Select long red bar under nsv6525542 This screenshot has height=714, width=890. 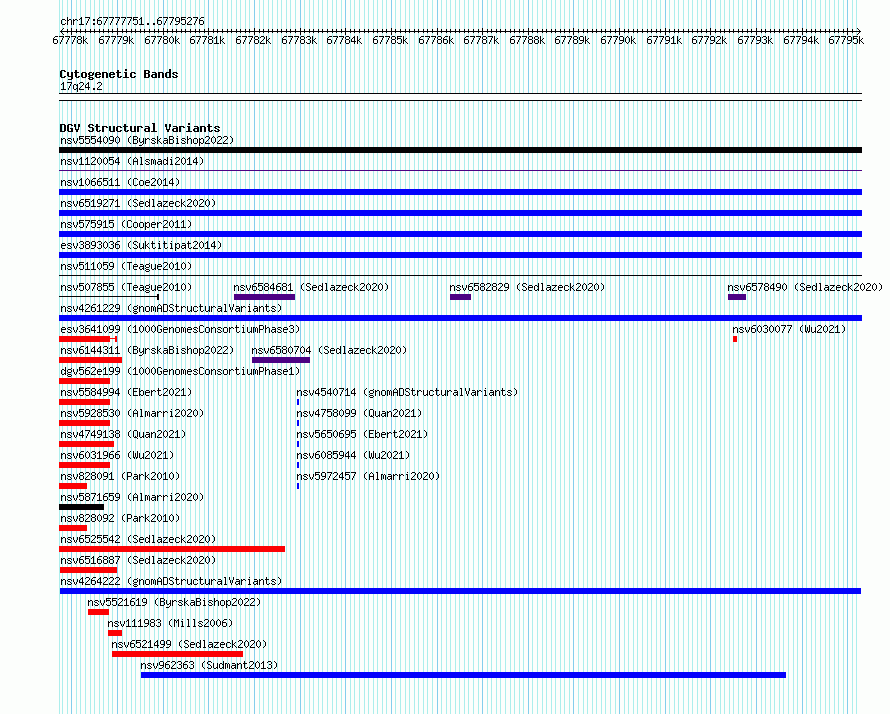click(172, 549)
